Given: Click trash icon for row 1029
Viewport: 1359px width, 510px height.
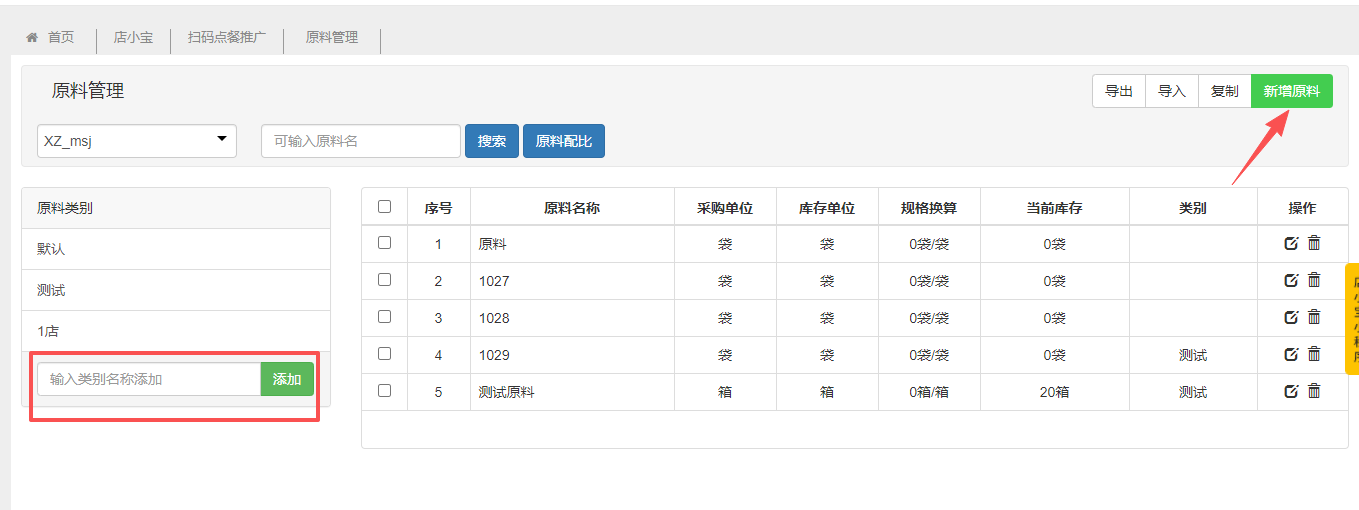Looking at the screenshot, I should point(1314,354).
